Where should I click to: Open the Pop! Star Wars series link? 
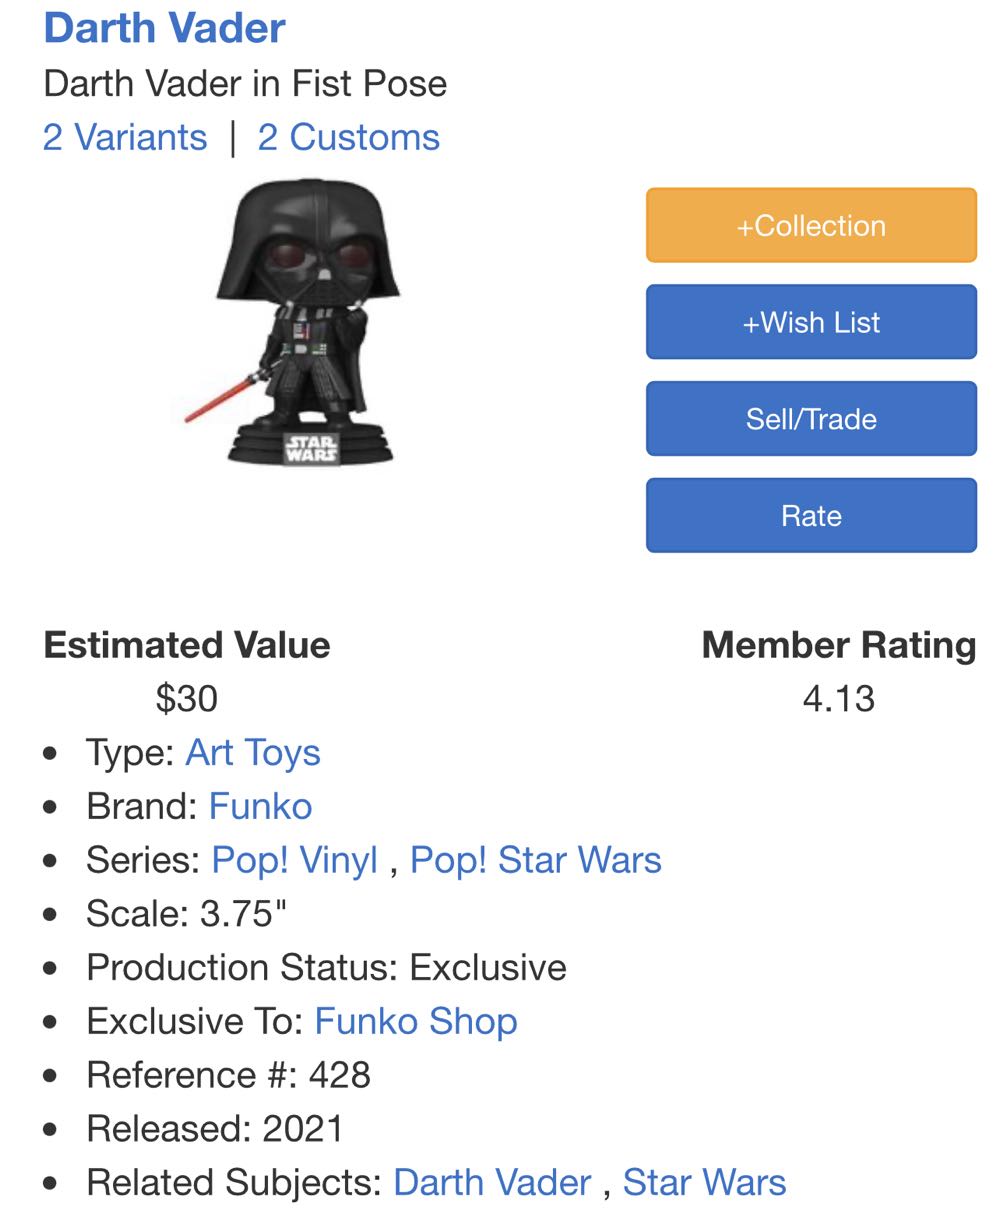pyautogui.click(x=537, y=861)
